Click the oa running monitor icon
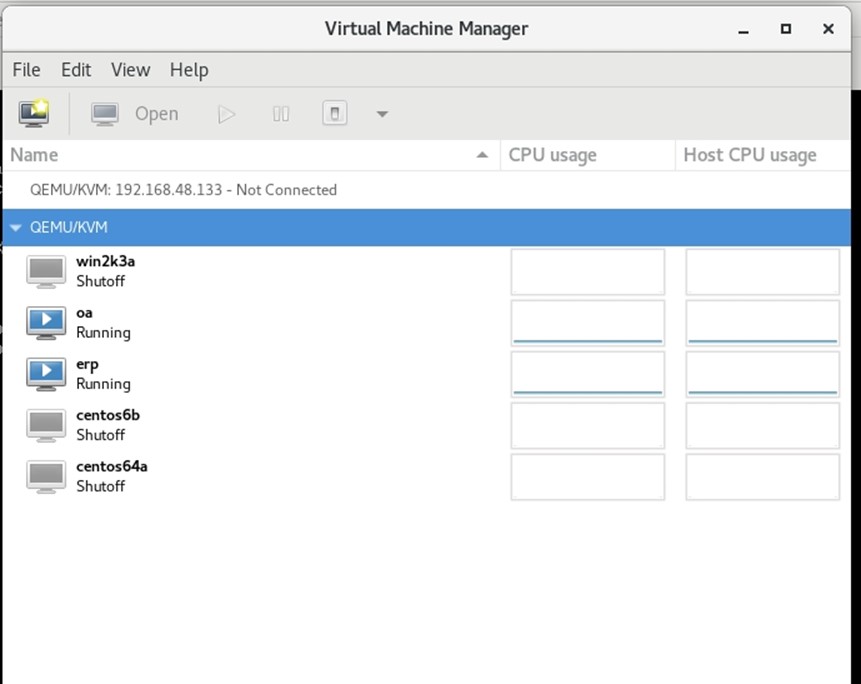Screen dimensions: 861x684 (x=46, y=323)
